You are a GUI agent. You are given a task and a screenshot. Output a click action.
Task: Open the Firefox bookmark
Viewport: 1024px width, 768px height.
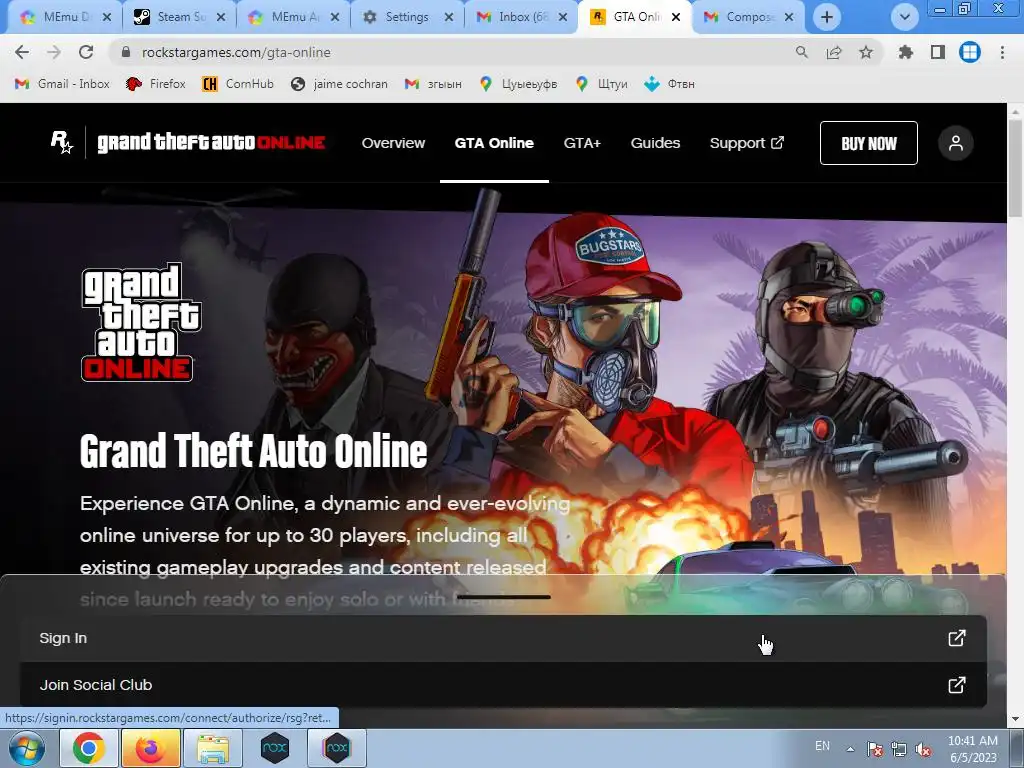(x=155, y=84)
